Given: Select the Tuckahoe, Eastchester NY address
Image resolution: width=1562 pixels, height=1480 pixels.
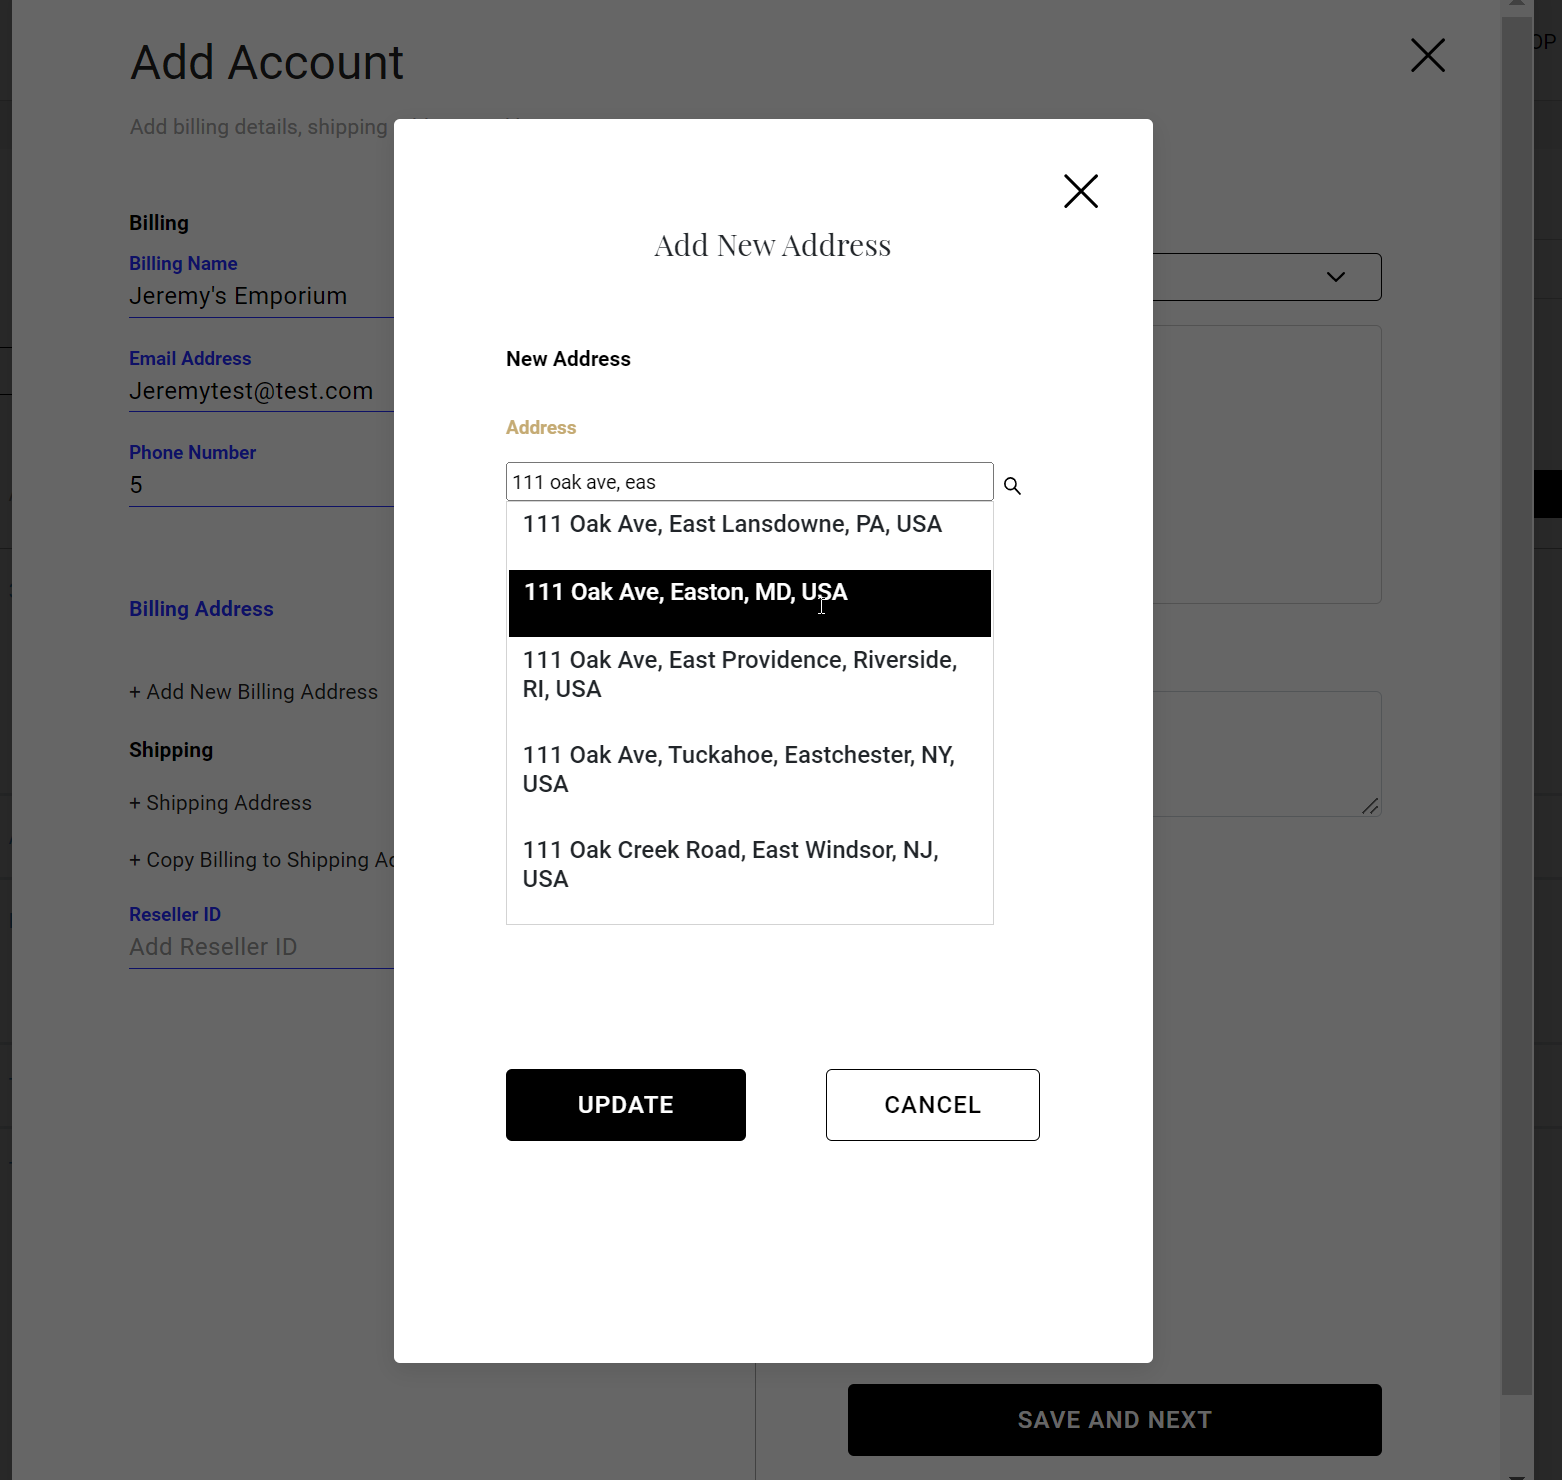Looking at the screenshot, I should tap(738, 769).
